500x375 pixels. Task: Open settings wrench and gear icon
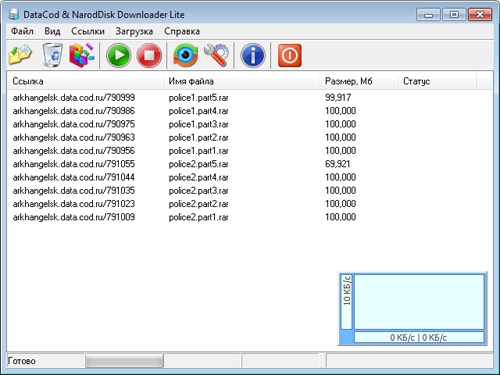tap(216, 55)
